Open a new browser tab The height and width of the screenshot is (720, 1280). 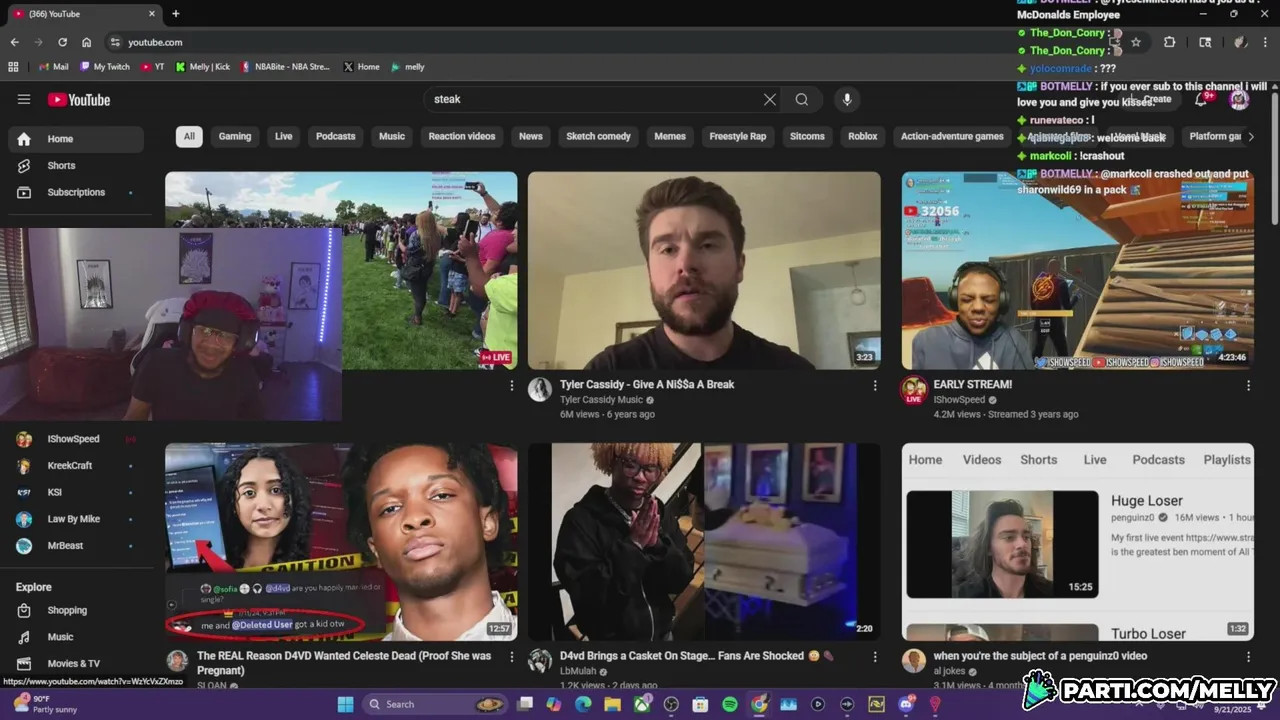tap(175, 14)
